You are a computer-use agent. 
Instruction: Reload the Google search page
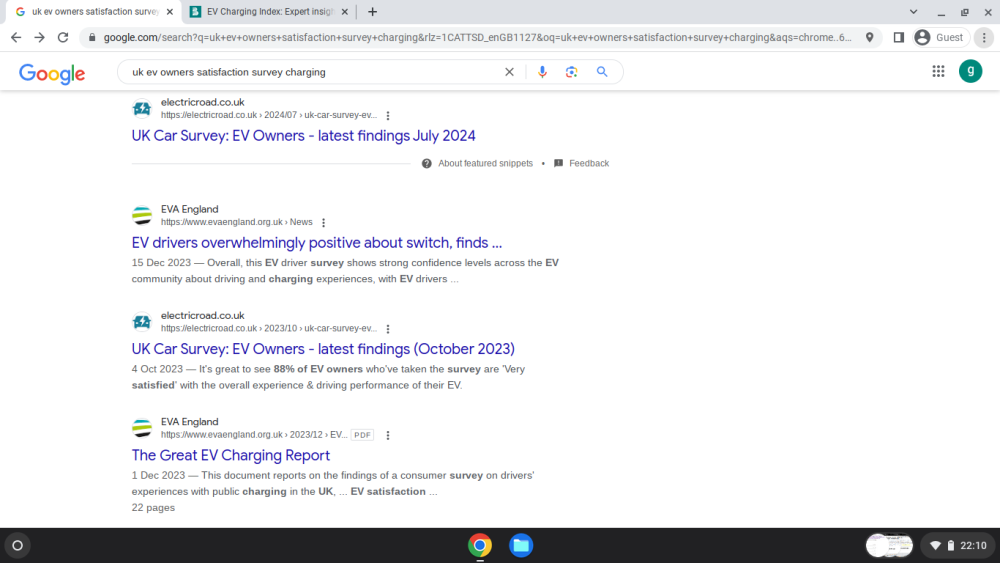[63, 38]
